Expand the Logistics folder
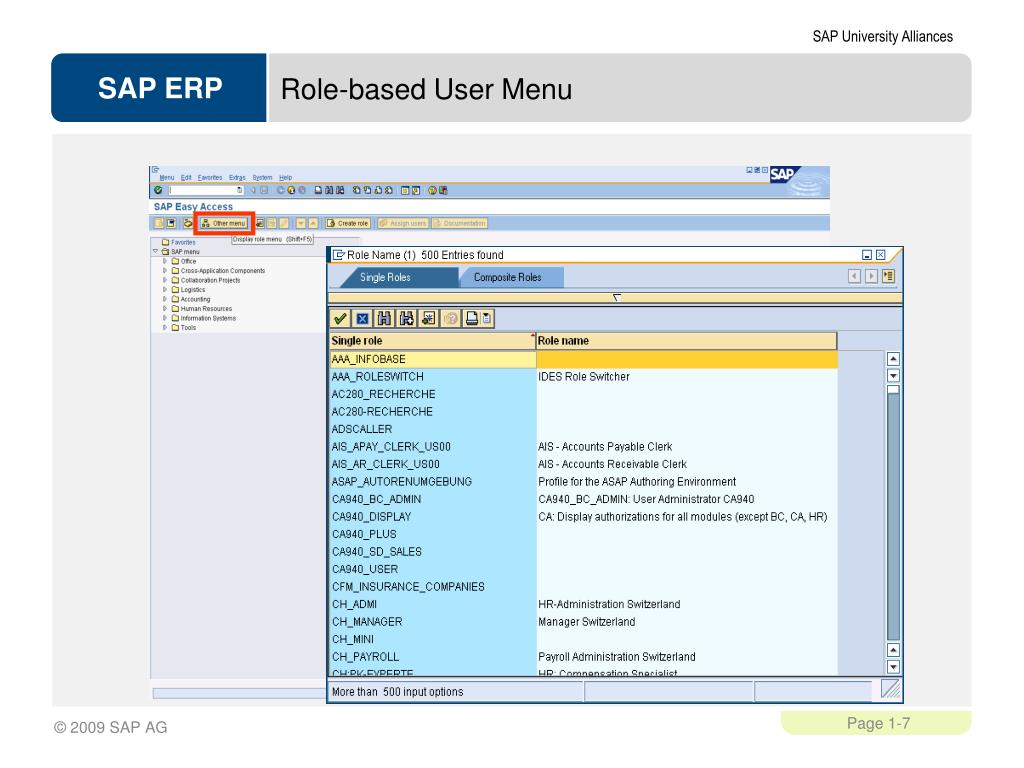The width and height of the screenshot is (1024, 768). click(x=165, y=289)
